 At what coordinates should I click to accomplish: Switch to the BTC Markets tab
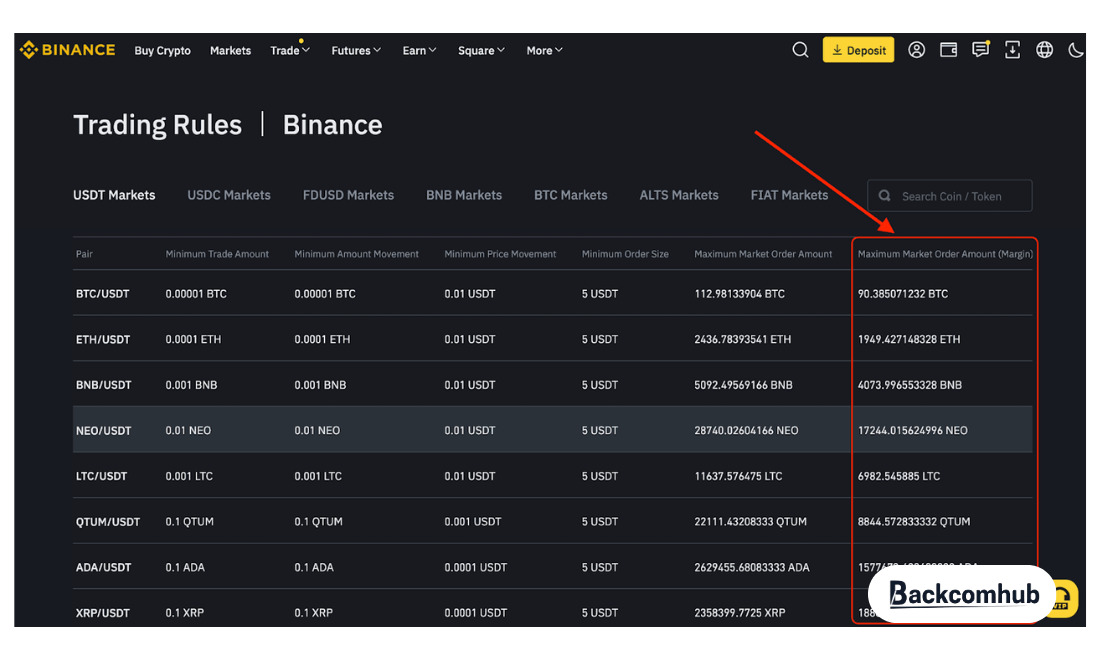click(570, 195)
